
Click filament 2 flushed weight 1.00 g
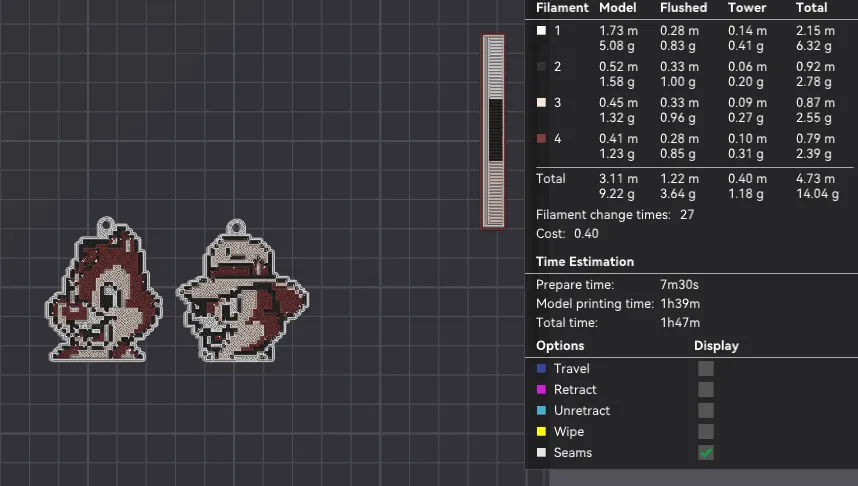(677, 82)
